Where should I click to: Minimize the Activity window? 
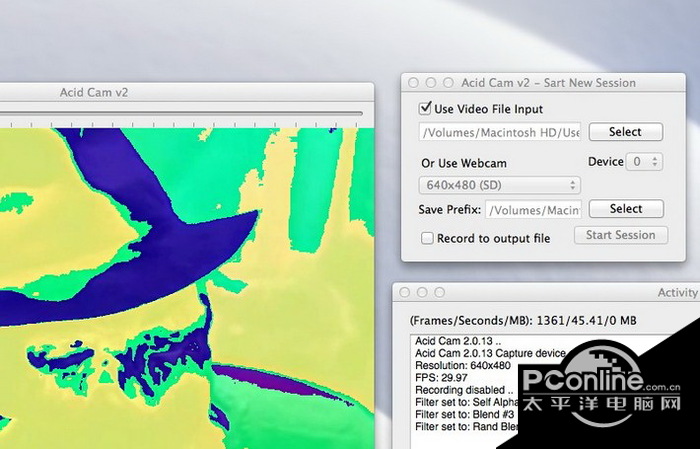[x=422, y=292]
